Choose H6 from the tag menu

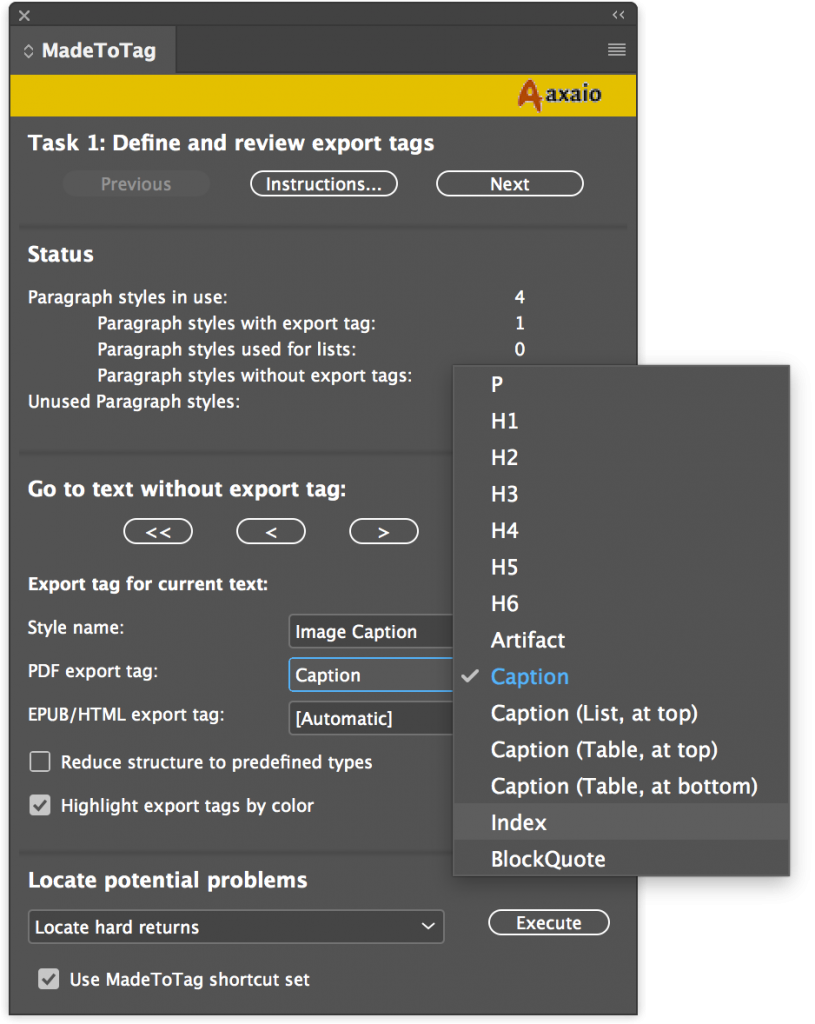[x=622, y=603]
